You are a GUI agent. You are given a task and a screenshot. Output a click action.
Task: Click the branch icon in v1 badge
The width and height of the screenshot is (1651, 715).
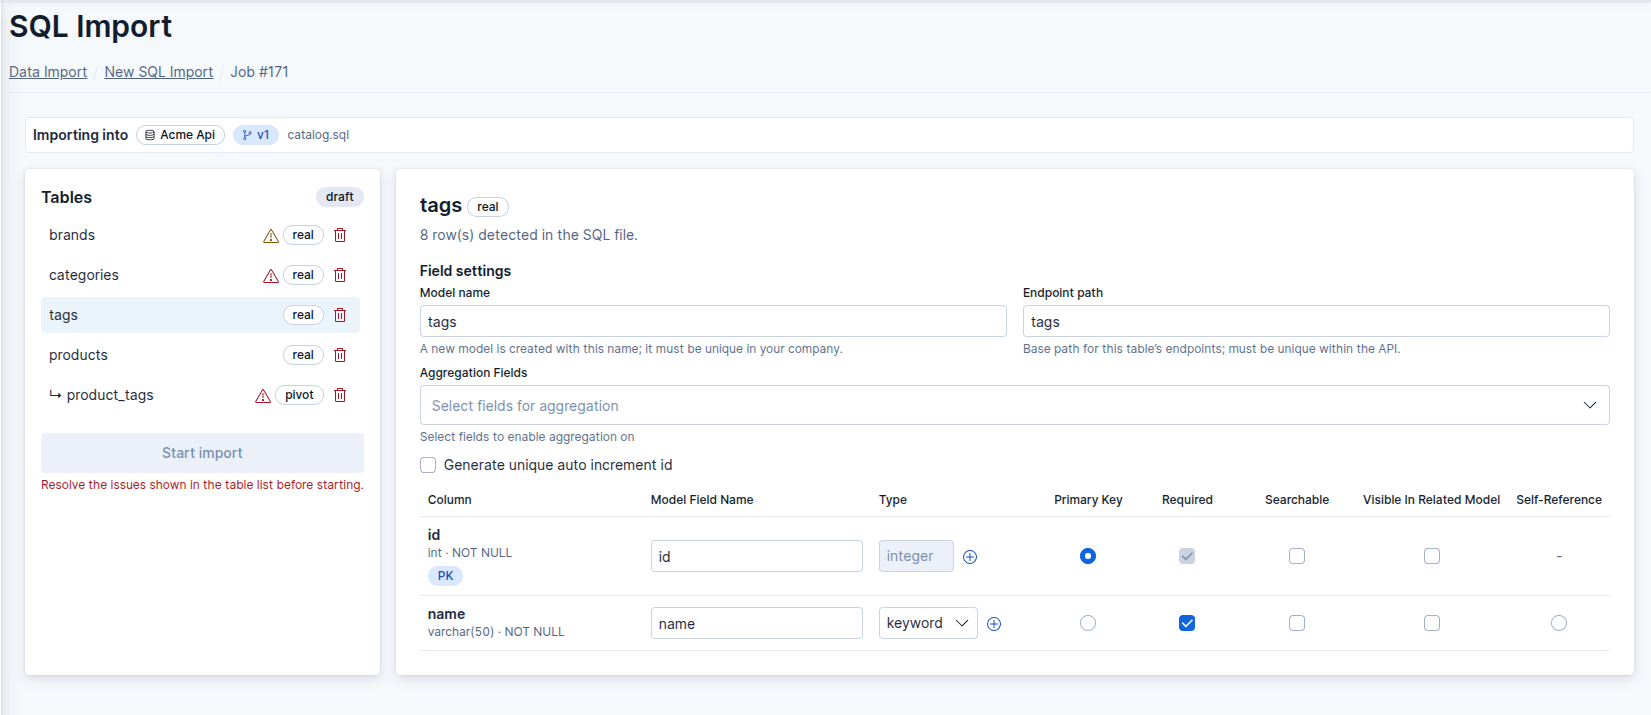247,135
